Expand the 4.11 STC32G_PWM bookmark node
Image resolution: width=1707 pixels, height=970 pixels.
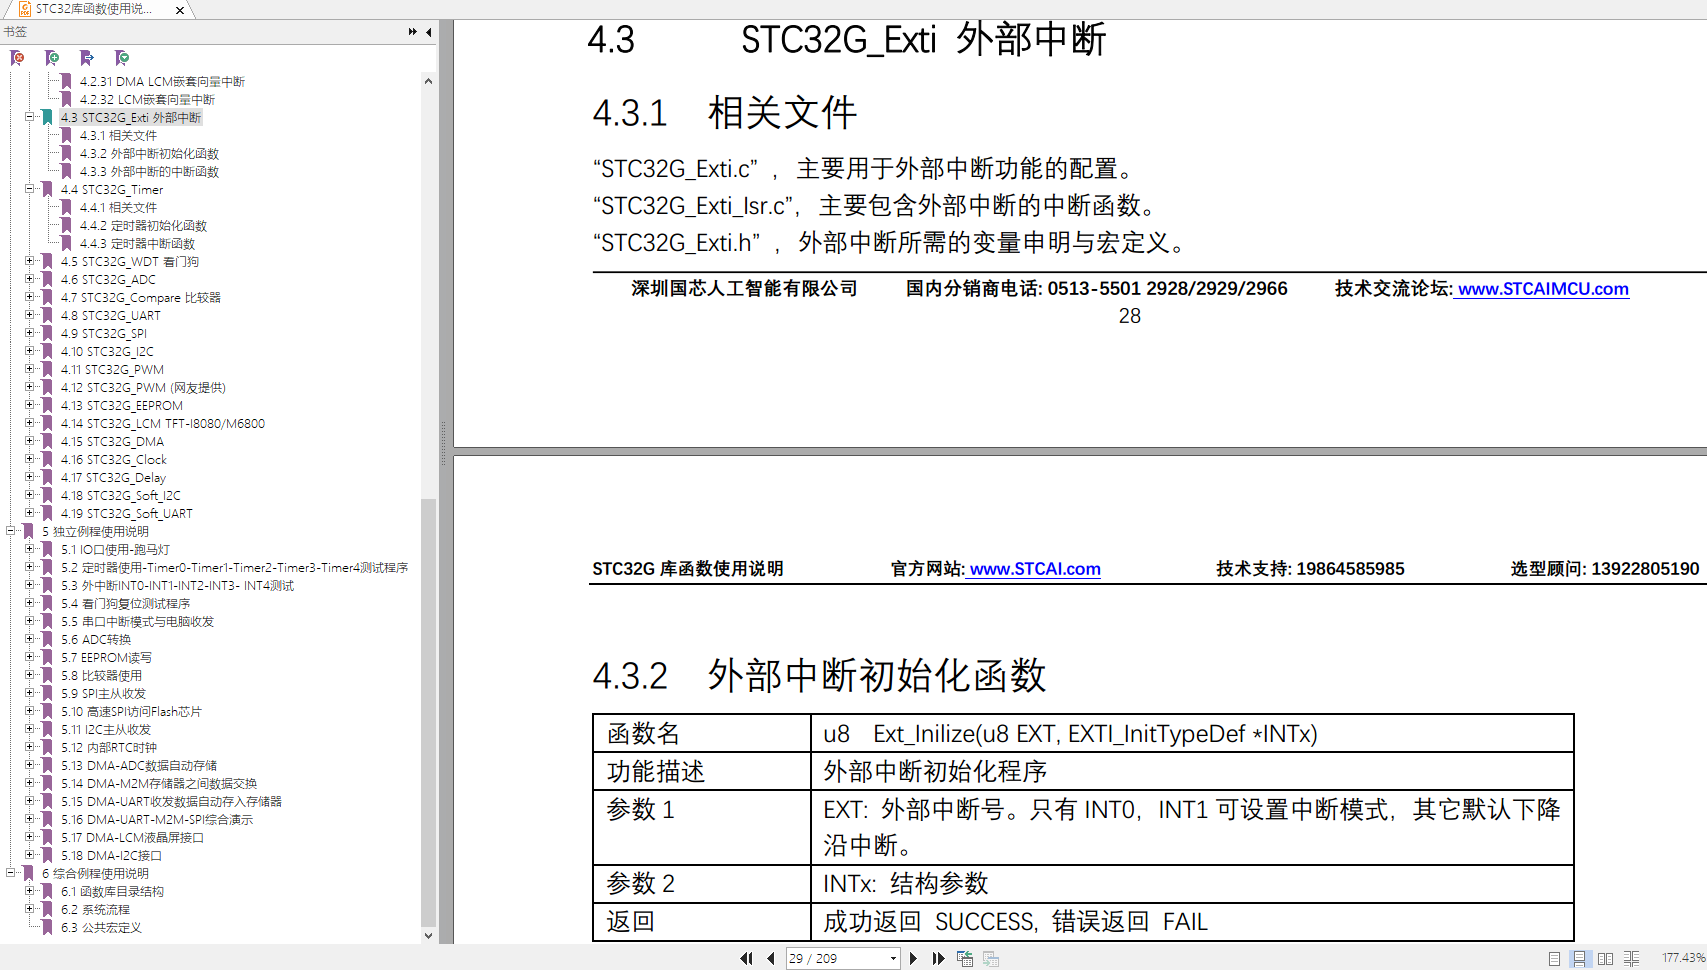point(29,369)
